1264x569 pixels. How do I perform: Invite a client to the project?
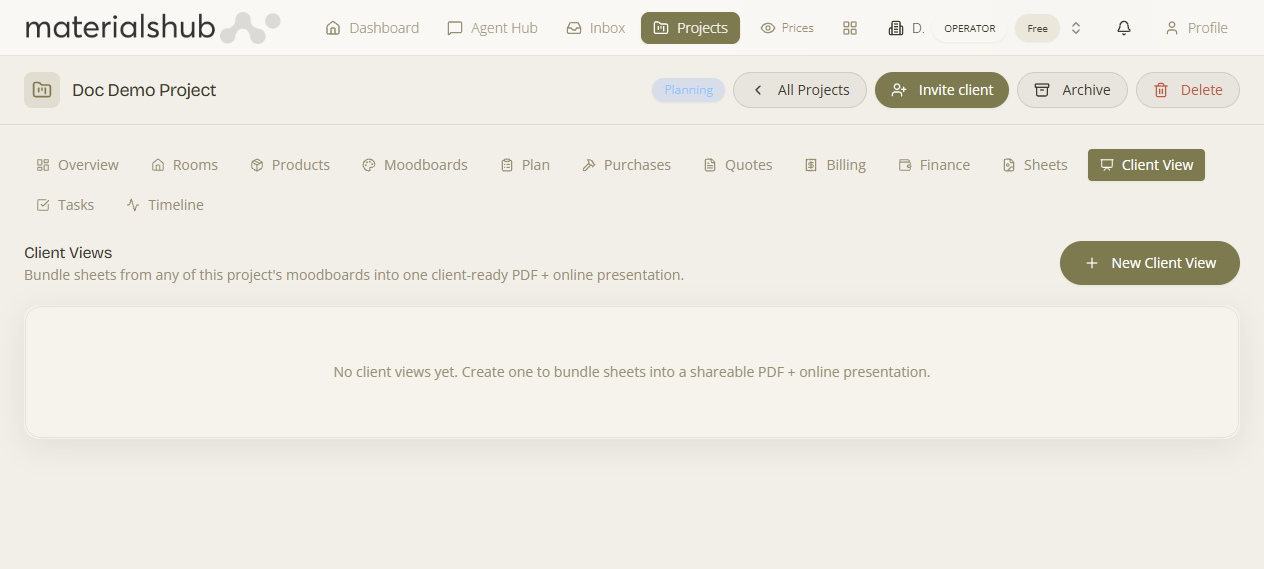942,90
